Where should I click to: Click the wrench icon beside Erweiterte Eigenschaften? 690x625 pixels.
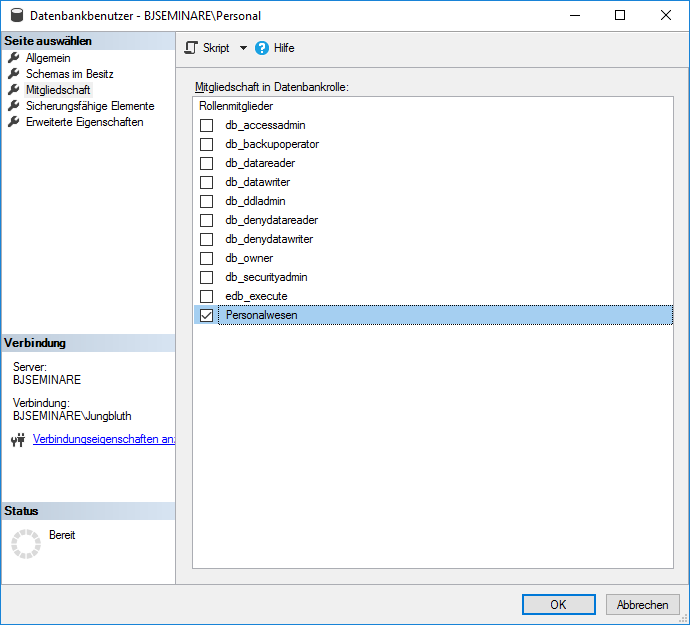(x=14, y=122)
